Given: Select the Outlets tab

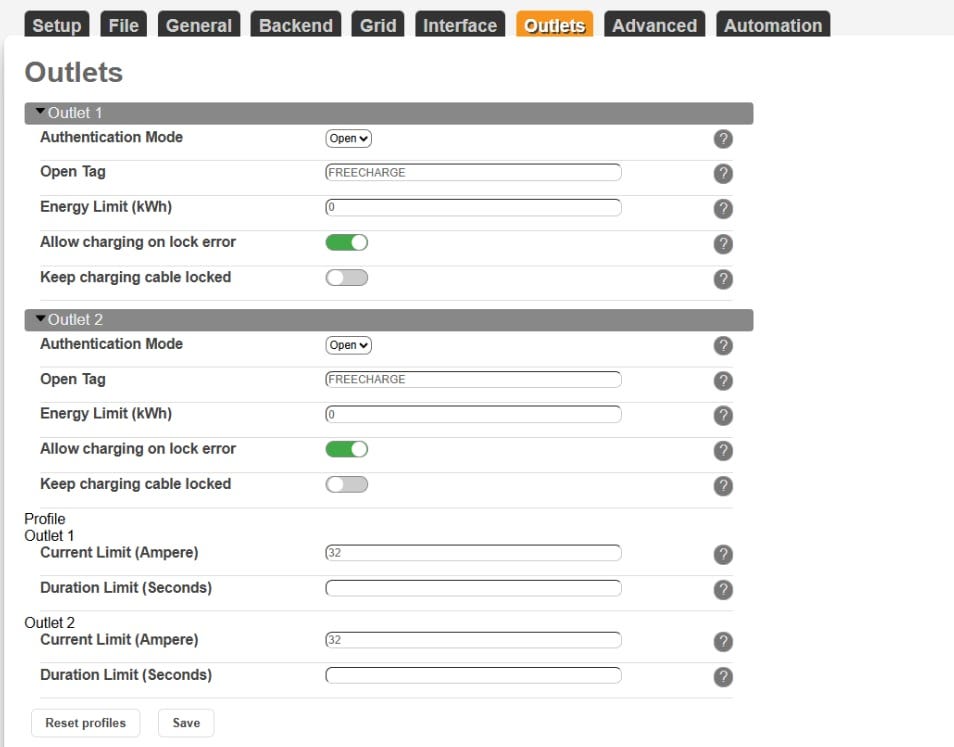Looking at the screenshot, I should (554, 25).
